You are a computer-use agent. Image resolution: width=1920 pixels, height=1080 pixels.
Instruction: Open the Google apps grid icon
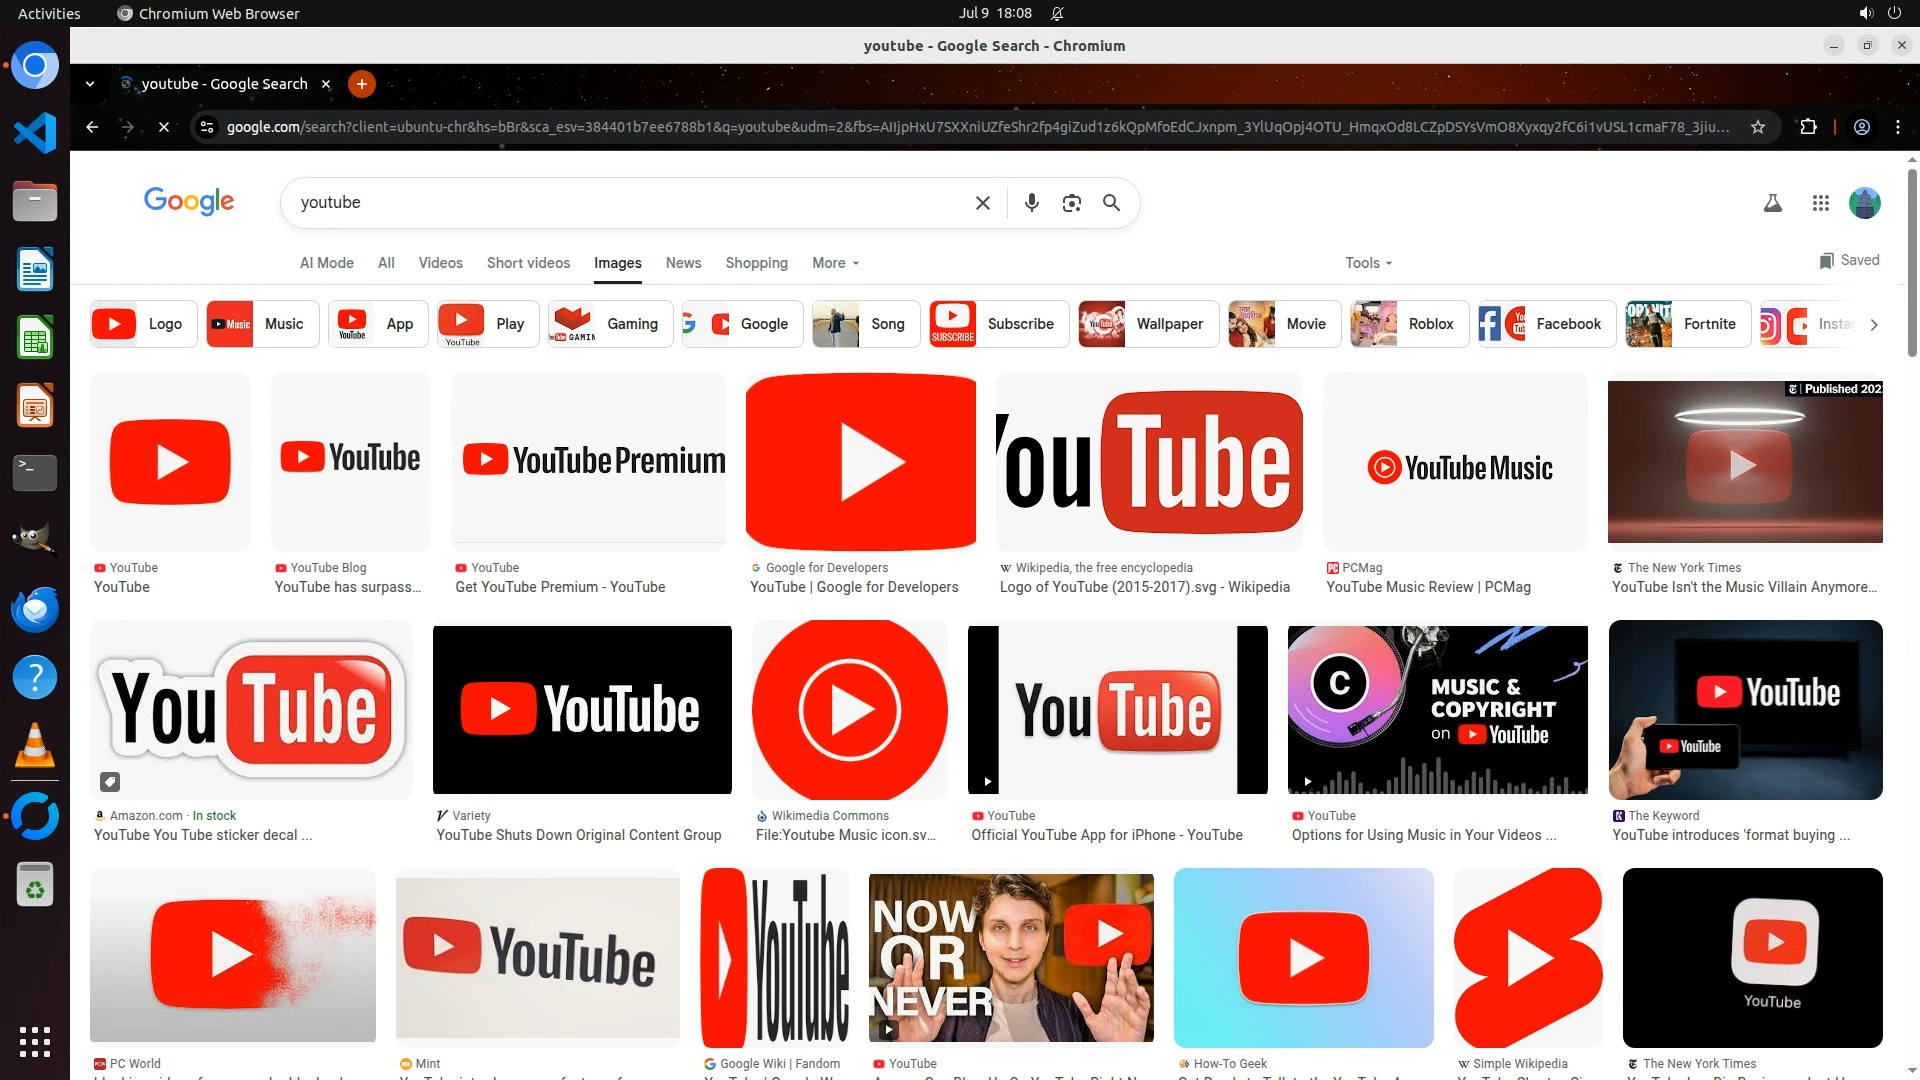coord(1820,203)
